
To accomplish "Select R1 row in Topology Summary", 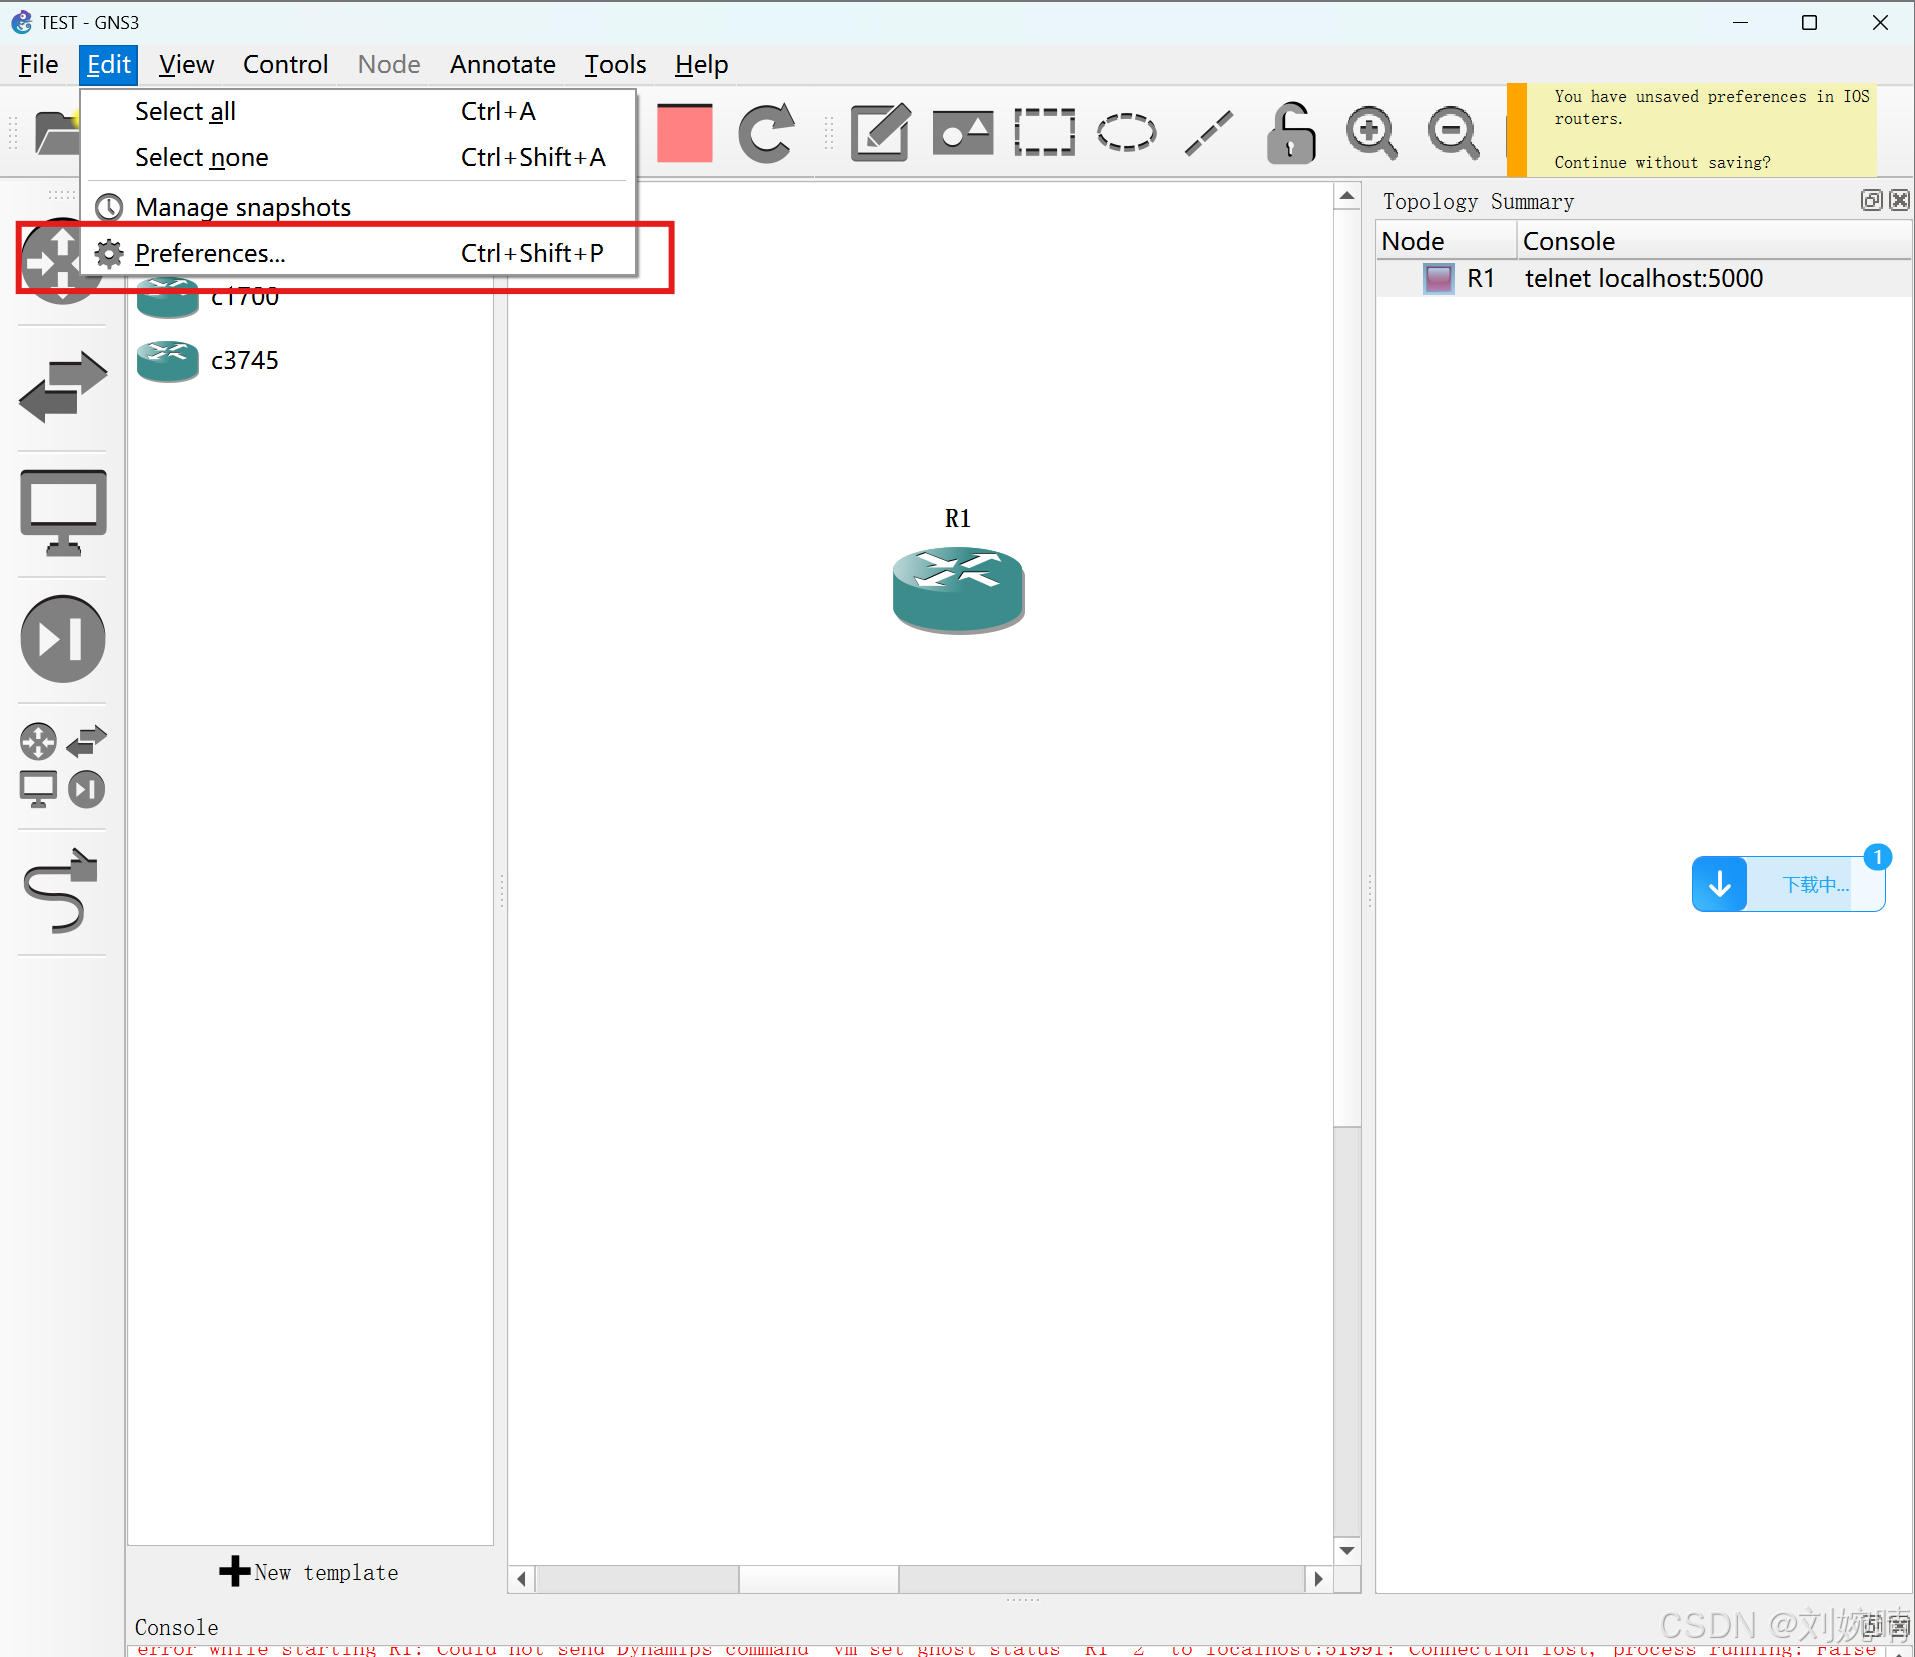I will point(1643,279).
